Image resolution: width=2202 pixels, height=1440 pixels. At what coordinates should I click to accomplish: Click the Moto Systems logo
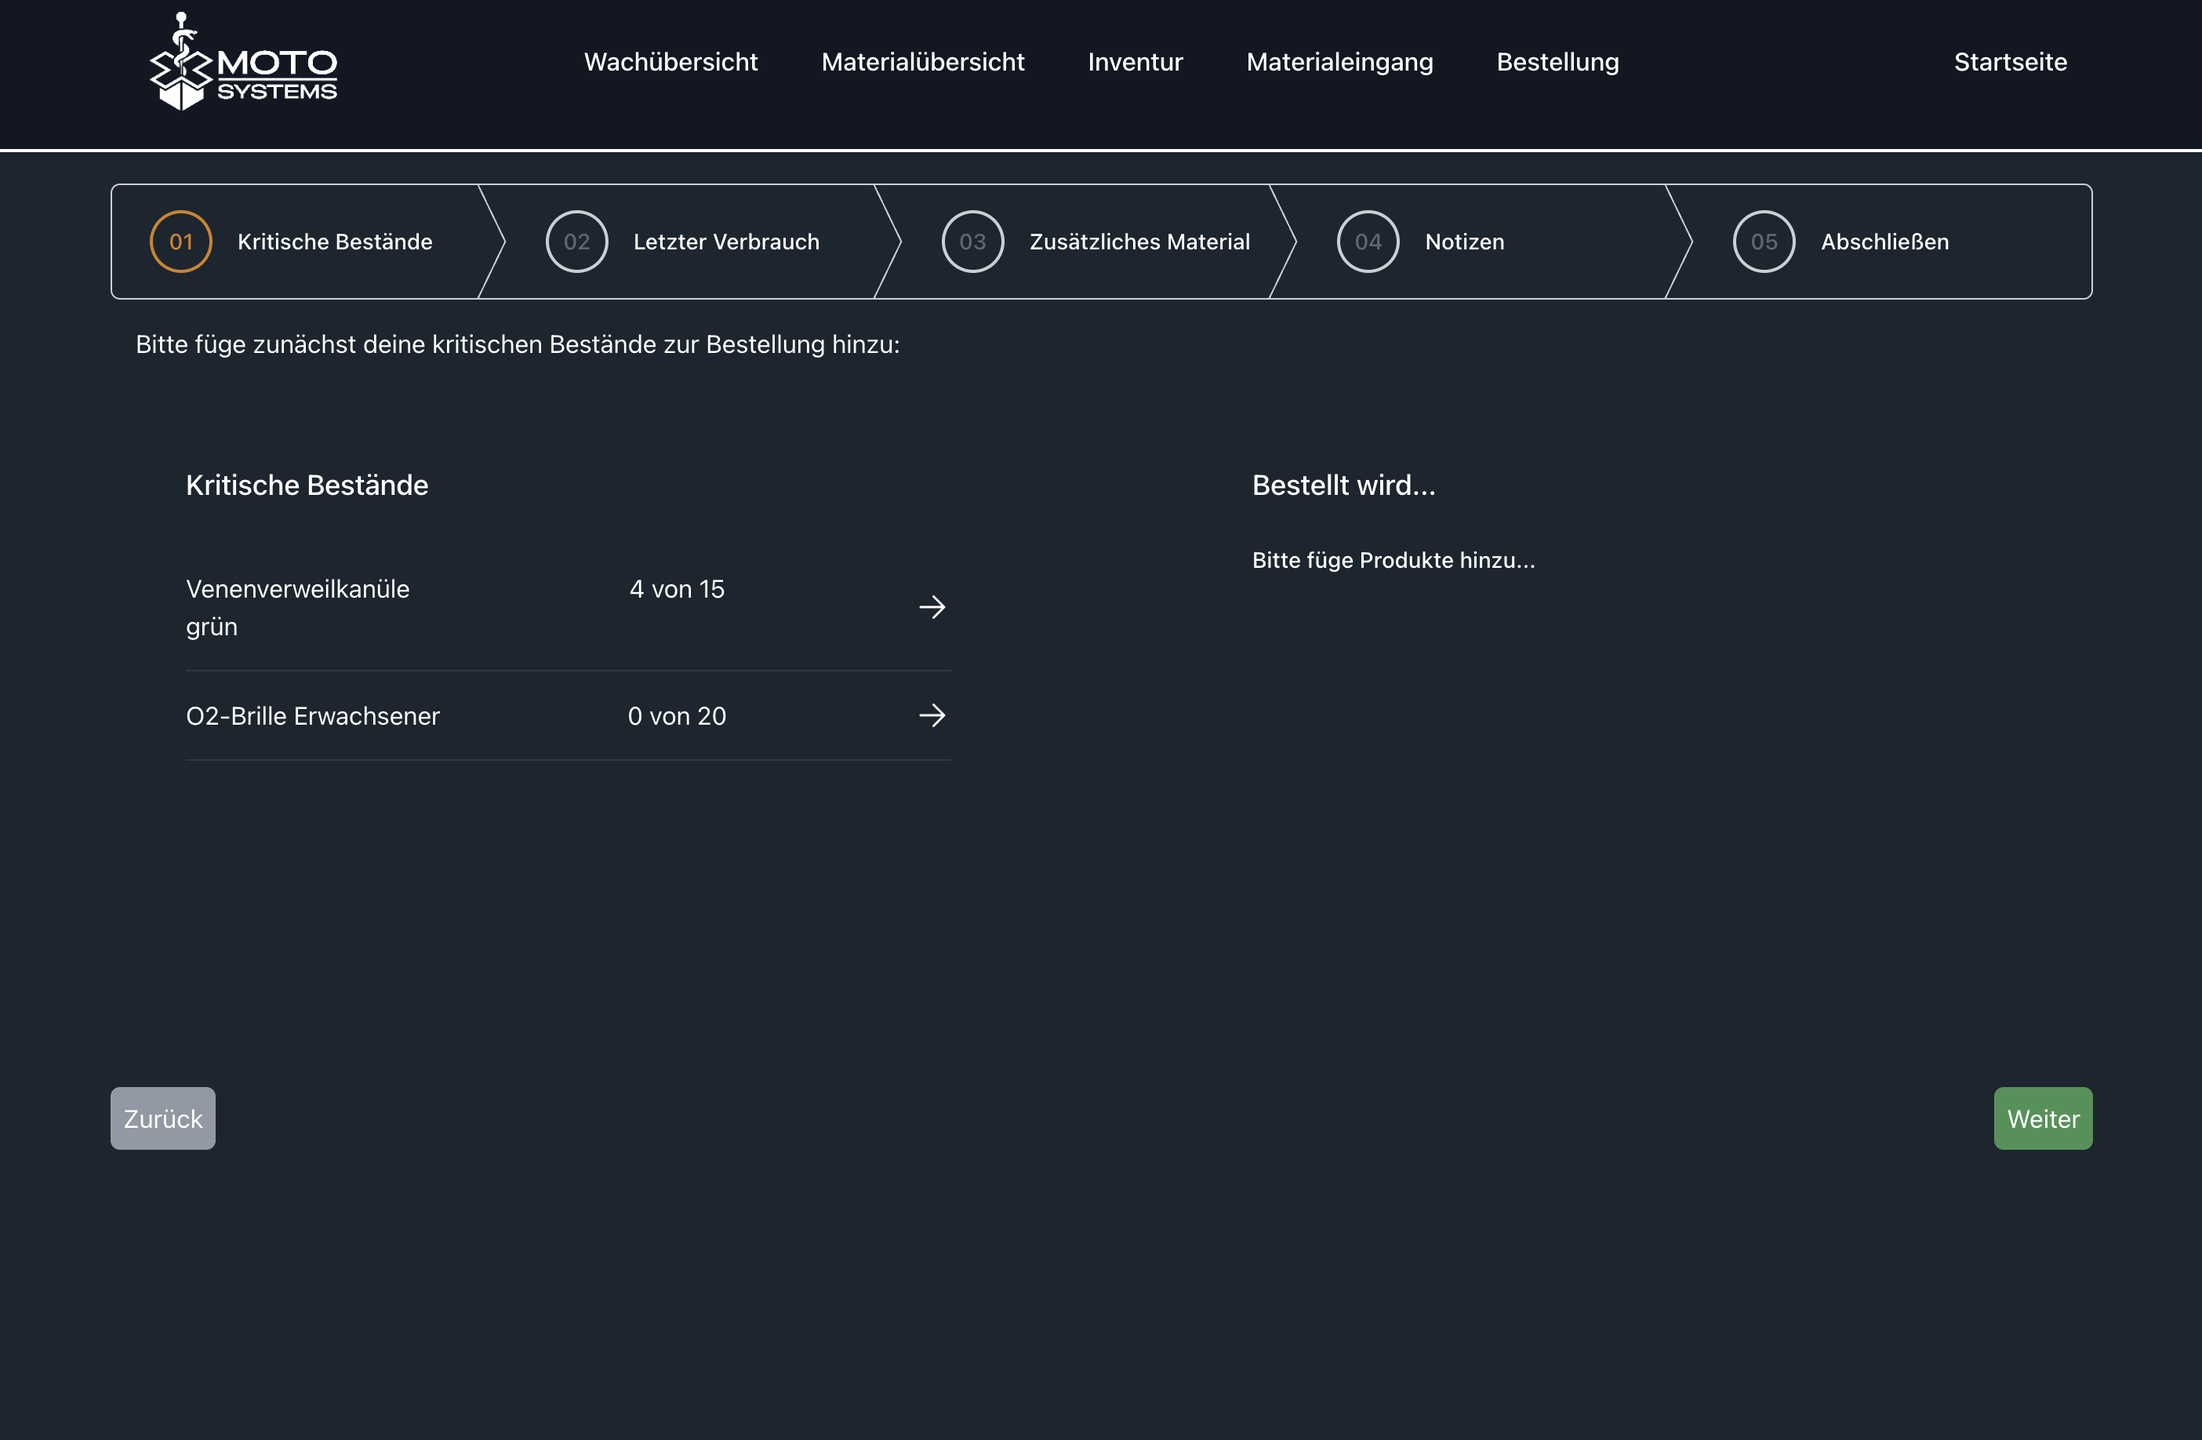pyautogui.click(x=243, y=63)
